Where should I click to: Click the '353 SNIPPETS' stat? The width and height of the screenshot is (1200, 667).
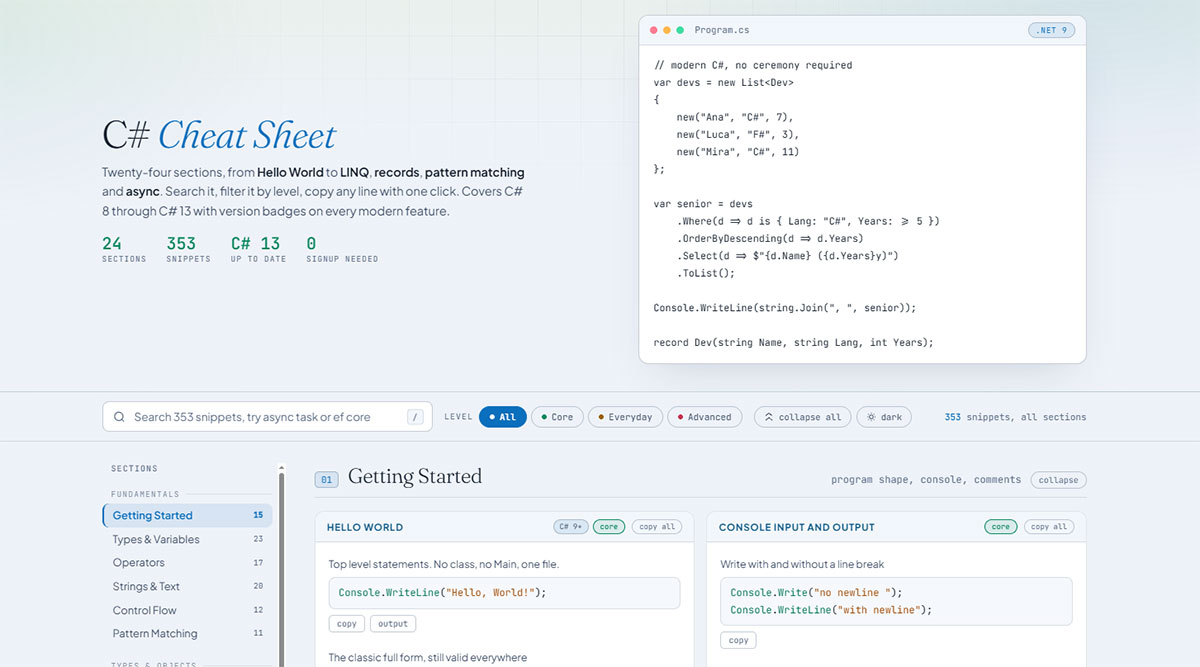pyautogui.click(x=188, y=249)
